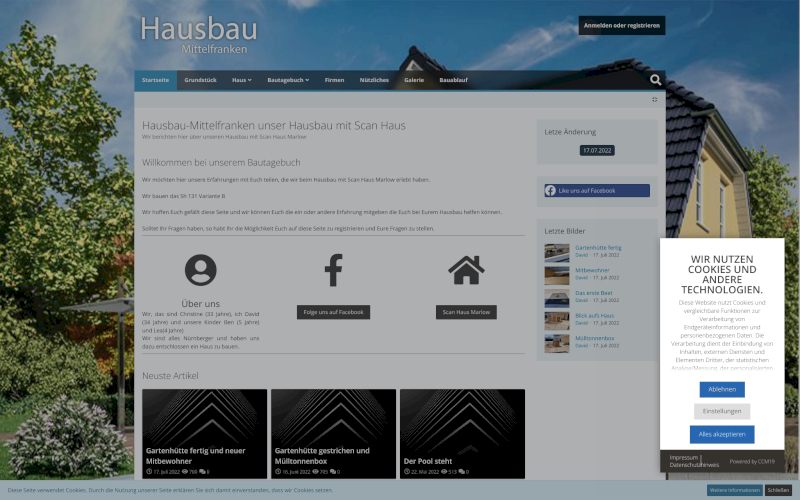Click the user profile icon above Über uns
Screen dimensions: 800x500
pyautogui.click(x=201, y=271)
